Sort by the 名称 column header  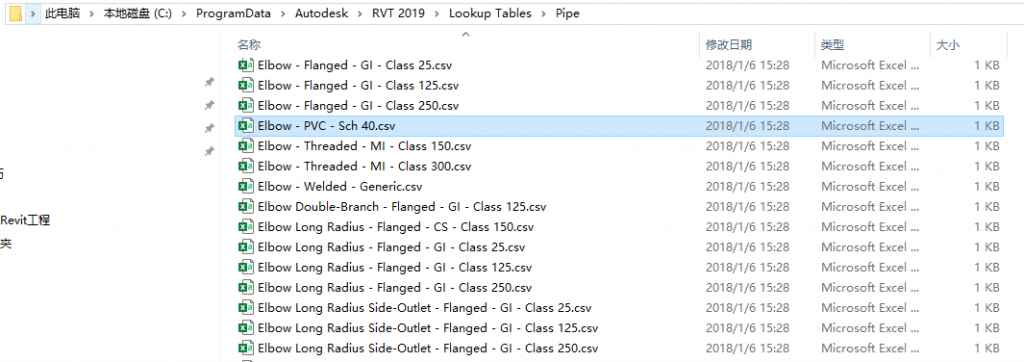click(249, 44)
